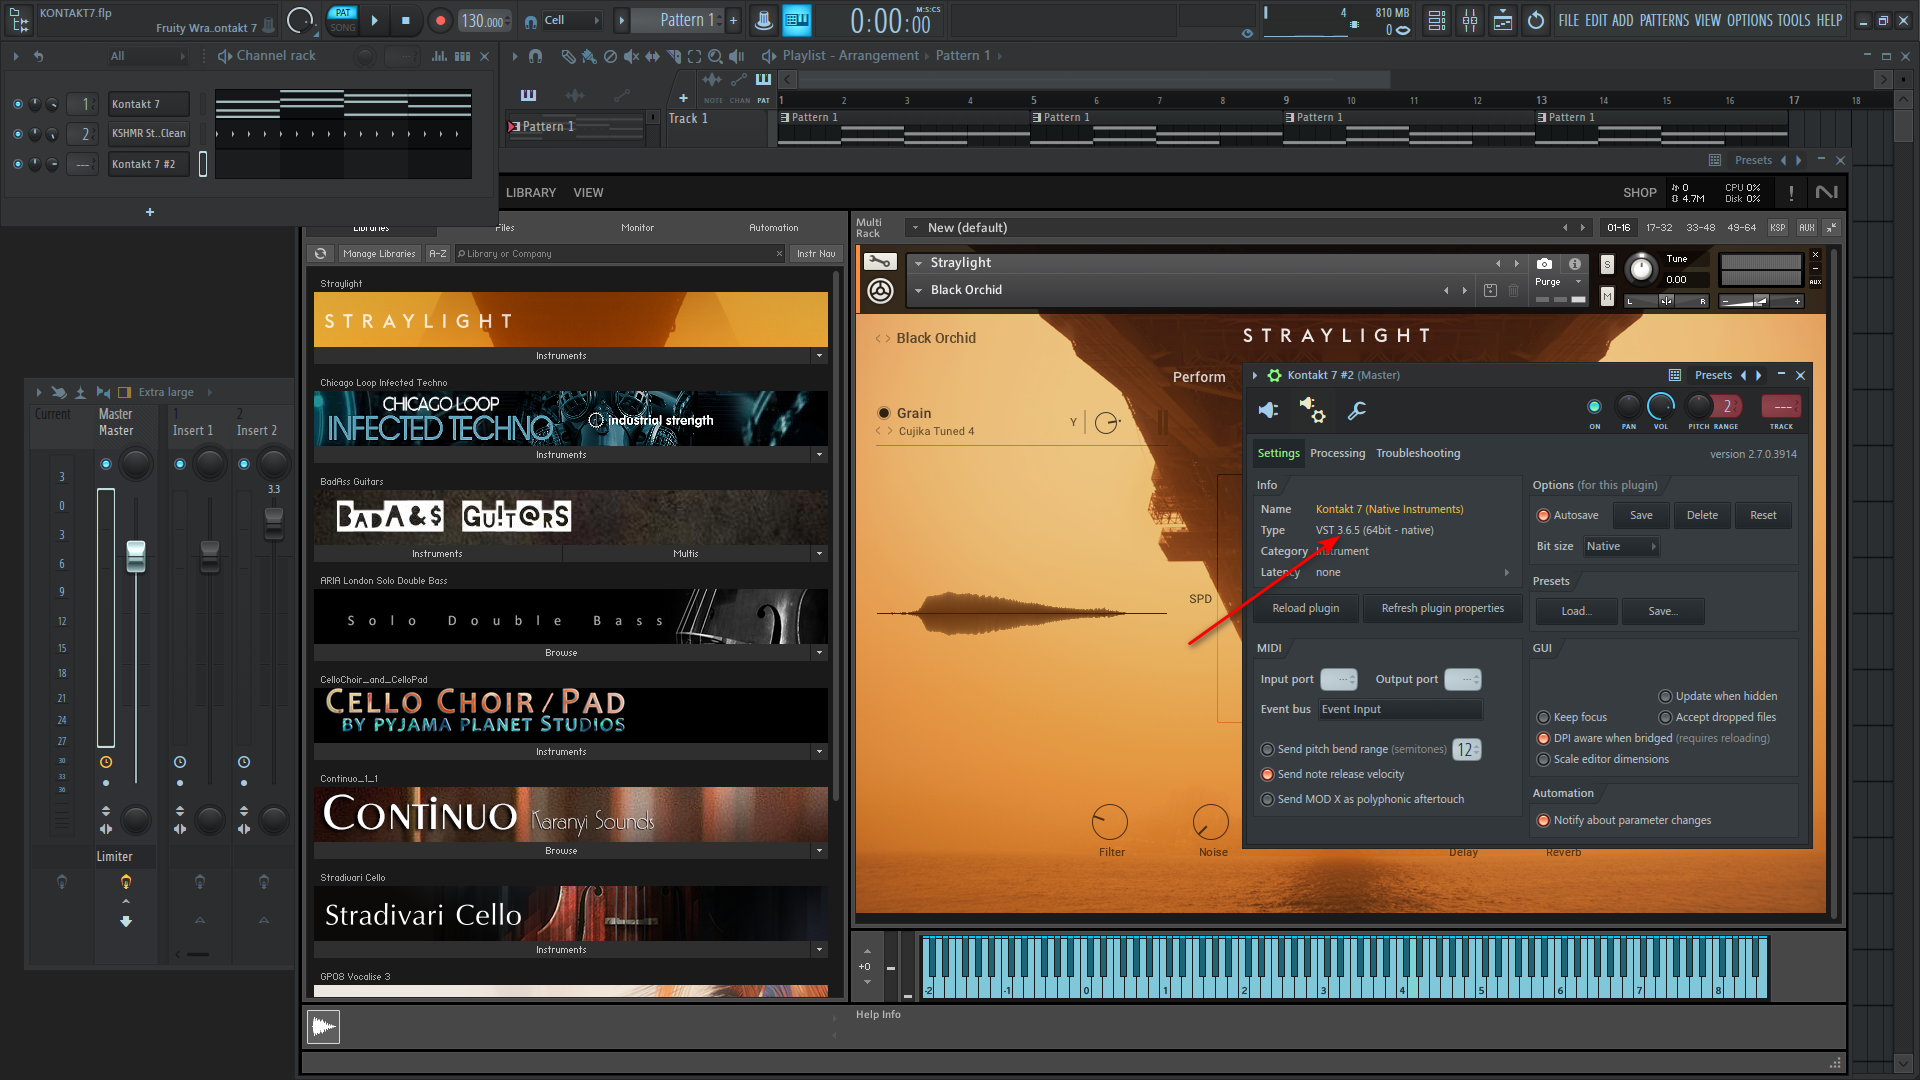1920x1080 pixels.
Task: Open the camera snapshot view in Kontakt
Action: 1544,264
